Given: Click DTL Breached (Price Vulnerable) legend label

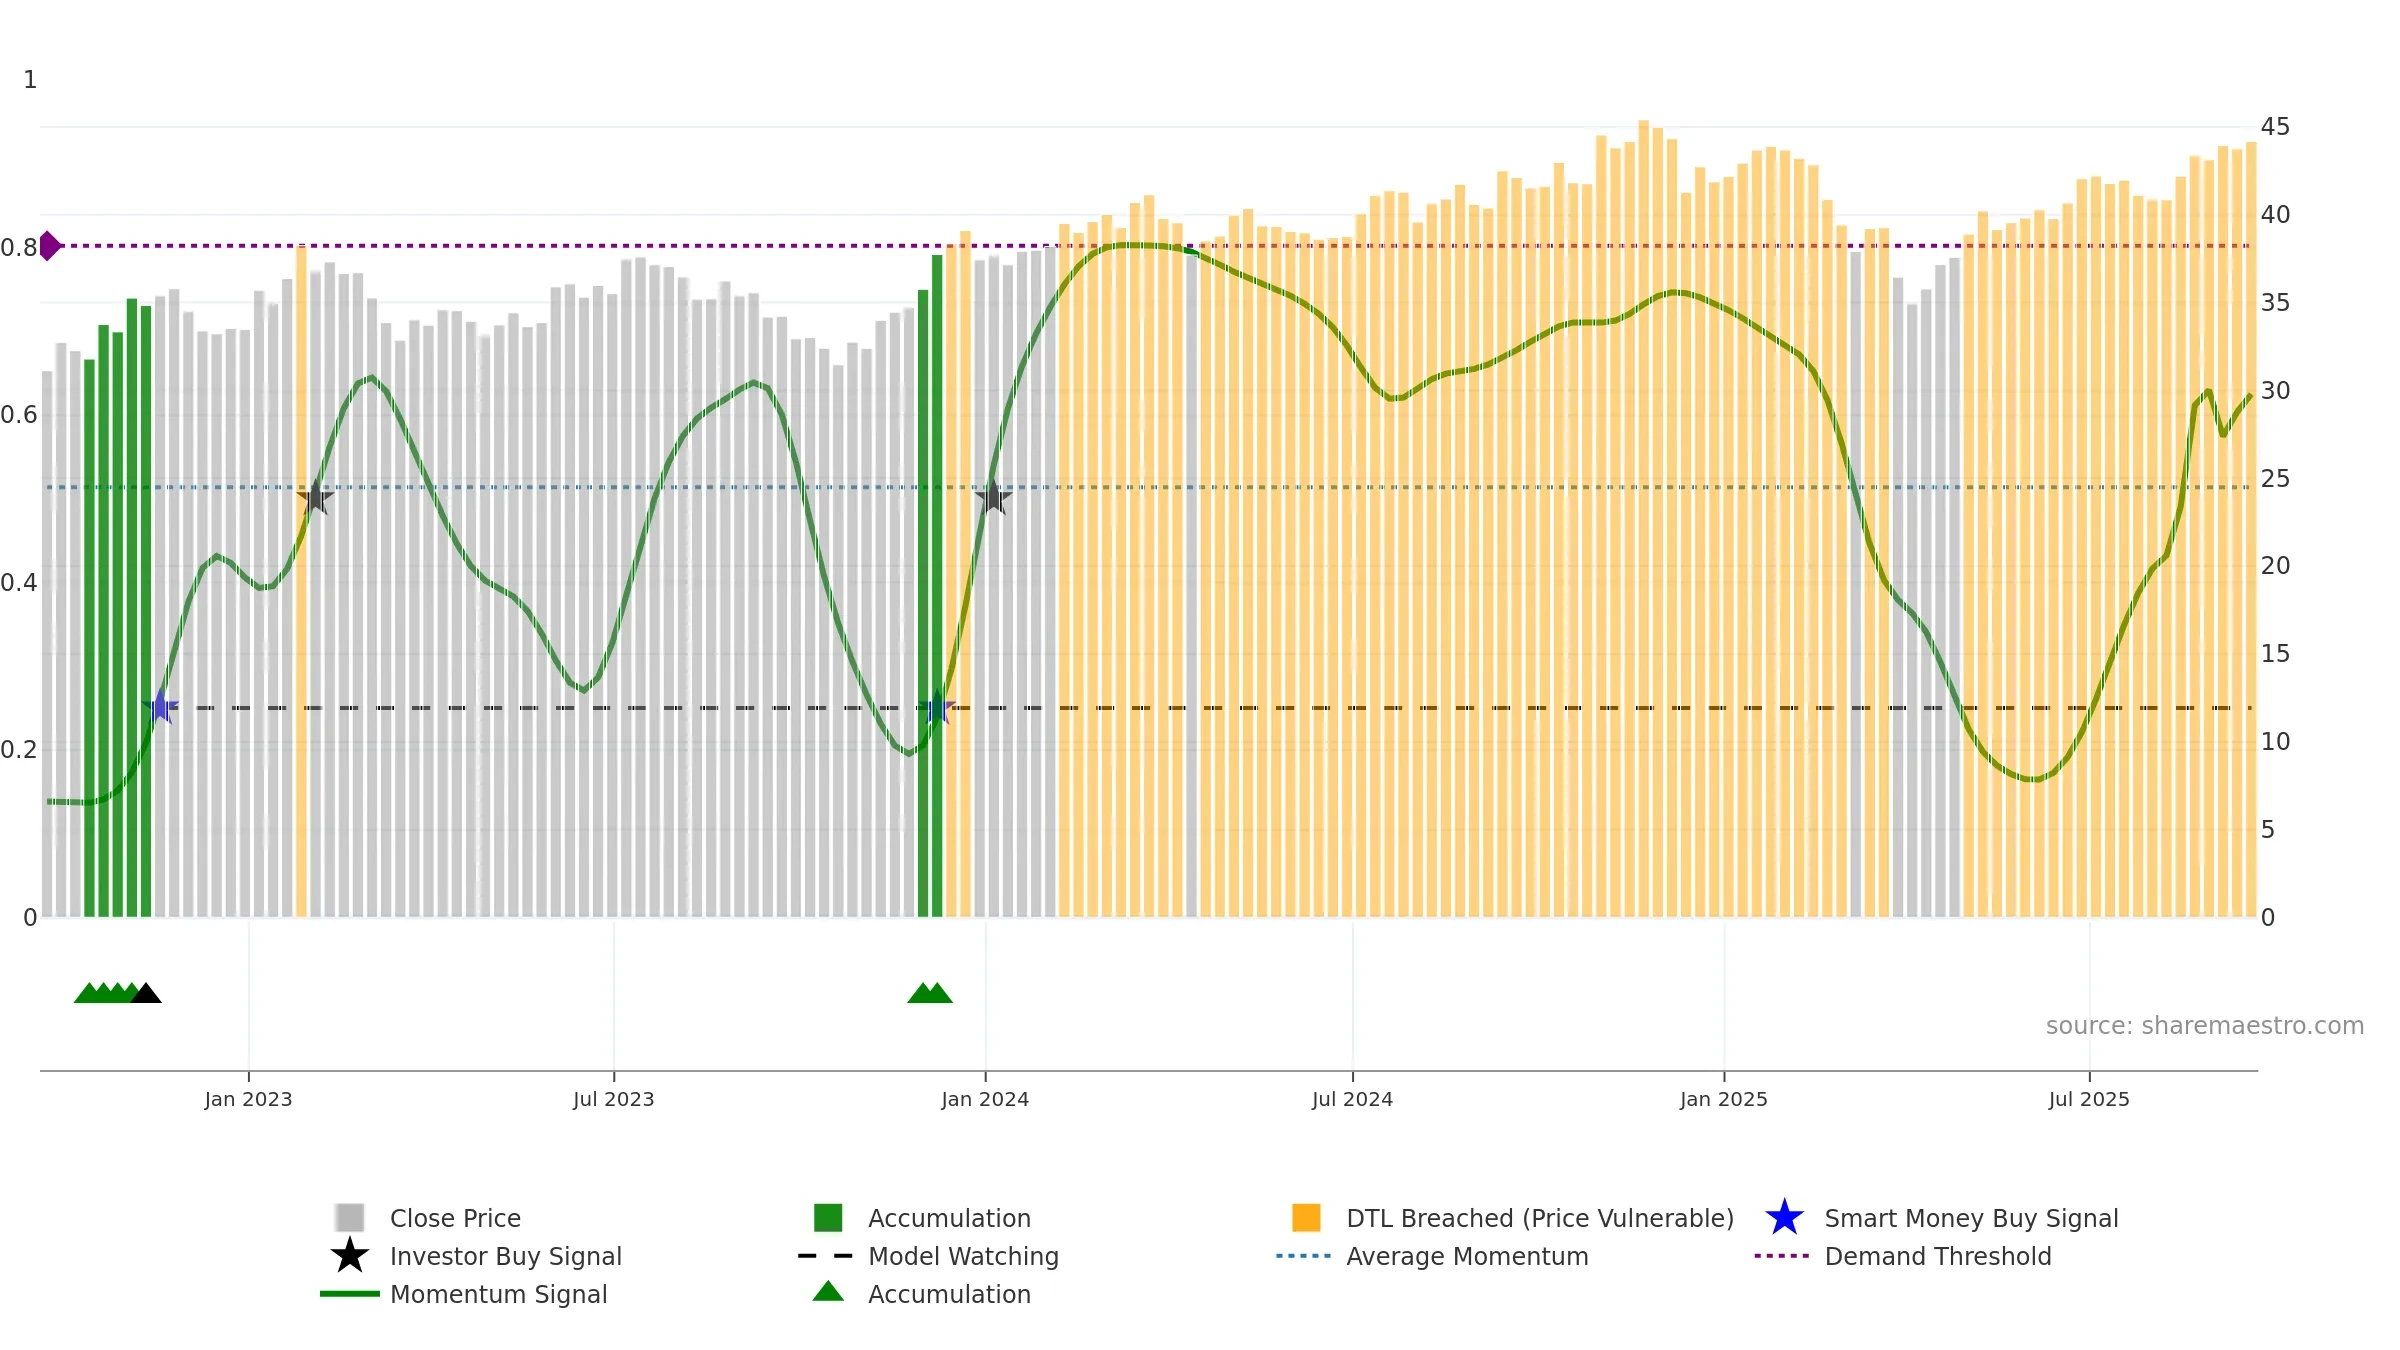Looking at the screenshot, I should [1539, 1218].
